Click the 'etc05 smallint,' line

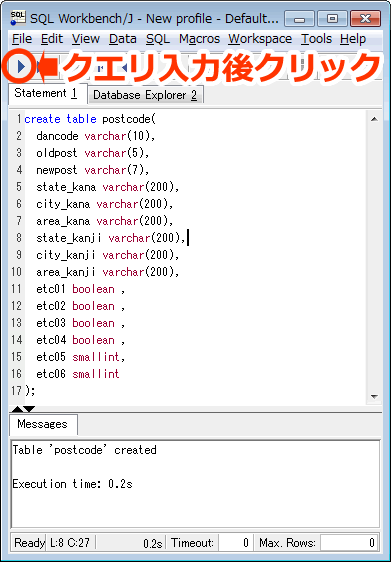click(x=81, y=357)
